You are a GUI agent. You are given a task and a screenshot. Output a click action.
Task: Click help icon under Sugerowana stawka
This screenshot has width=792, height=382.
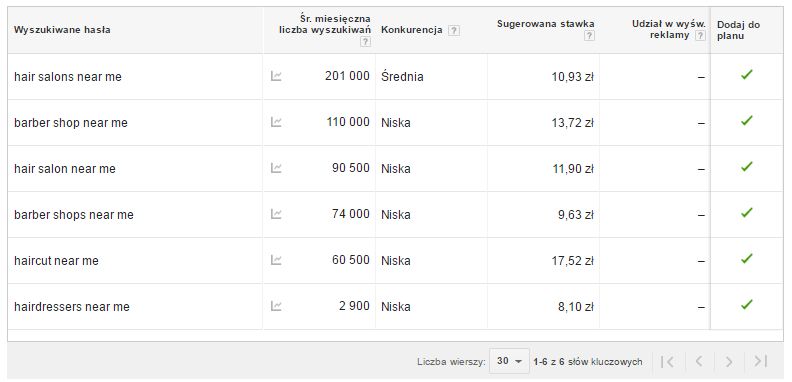click(589, 36)
